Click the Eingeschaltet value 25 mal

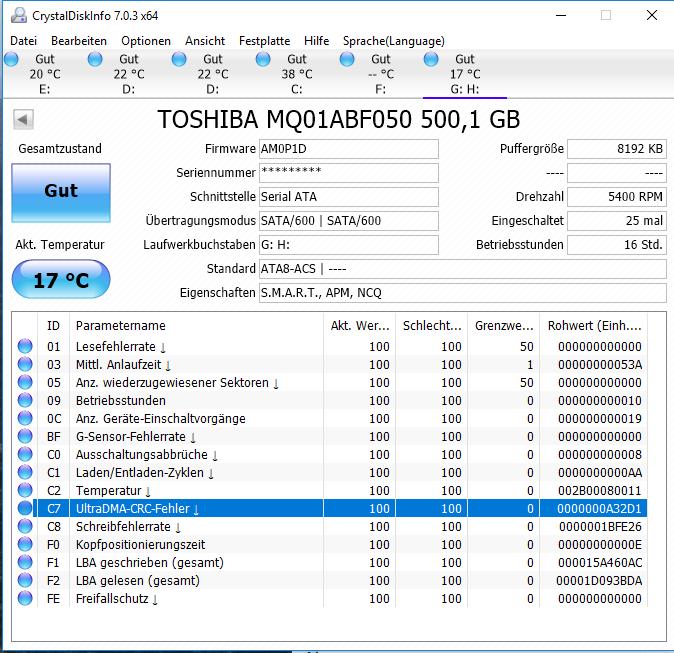[617, 221]
